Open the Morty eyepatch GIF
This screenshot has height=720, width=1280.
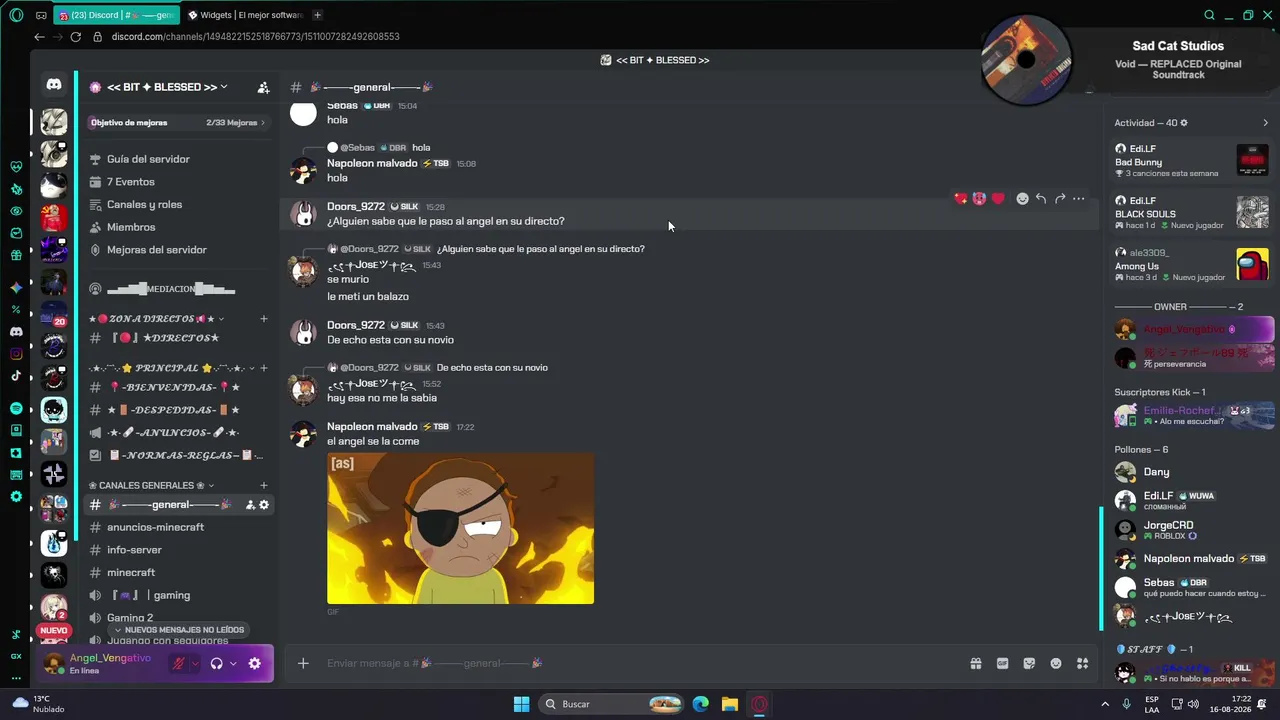coord(460,528)
